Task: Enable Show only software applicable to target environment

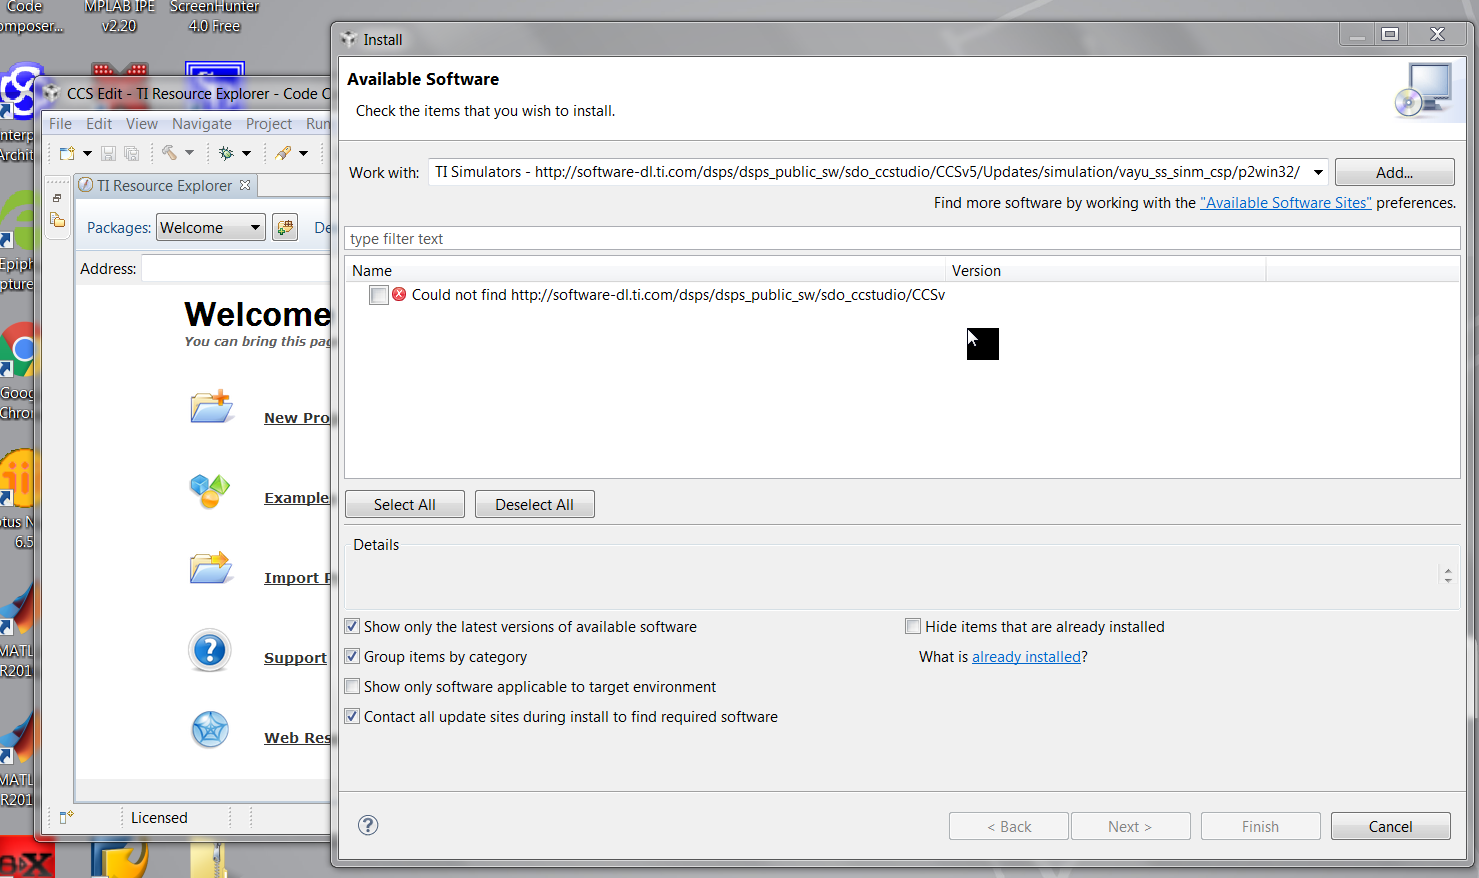Action: coord(352,686)
